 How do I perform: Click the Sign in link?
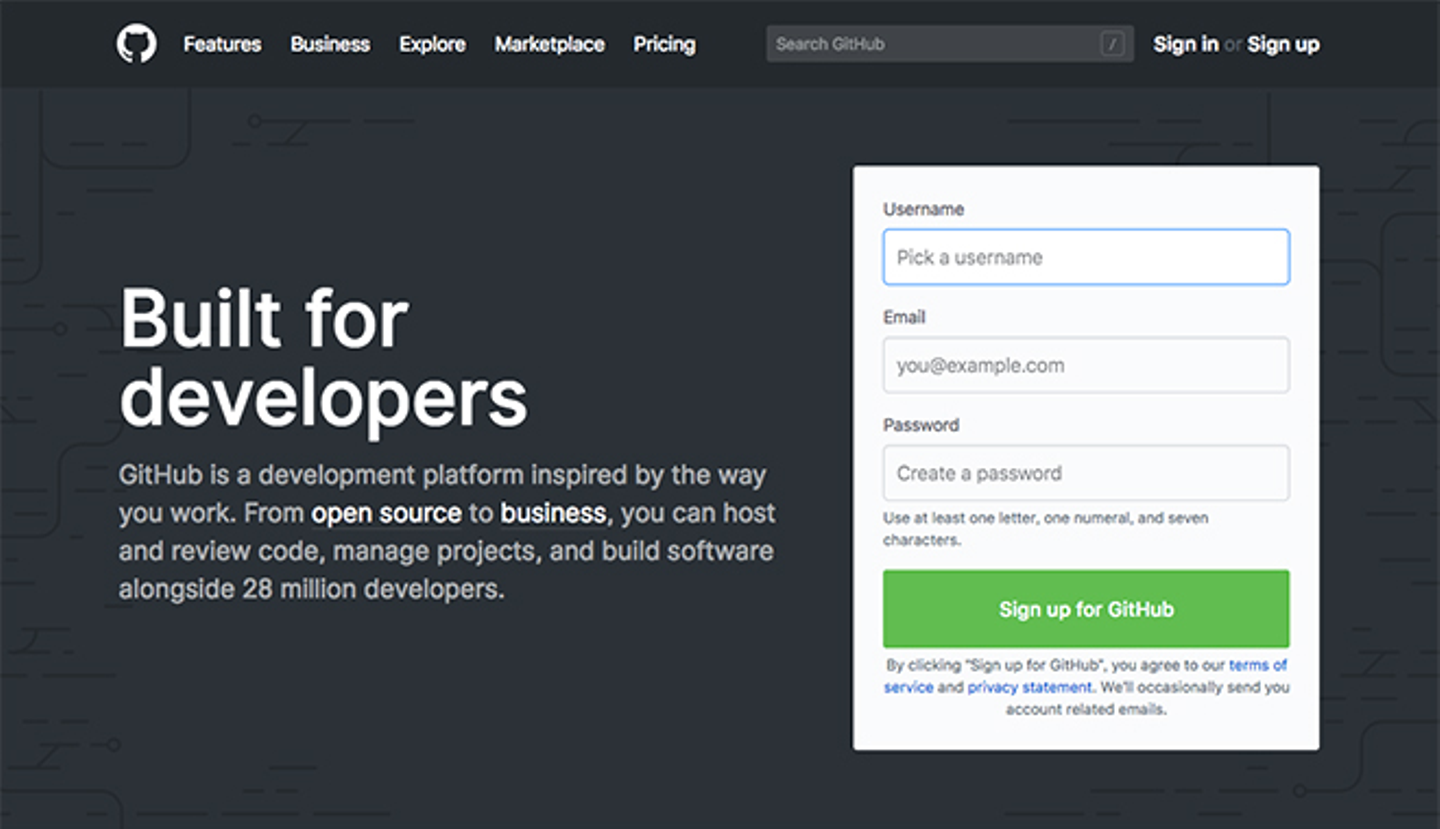1185,44
